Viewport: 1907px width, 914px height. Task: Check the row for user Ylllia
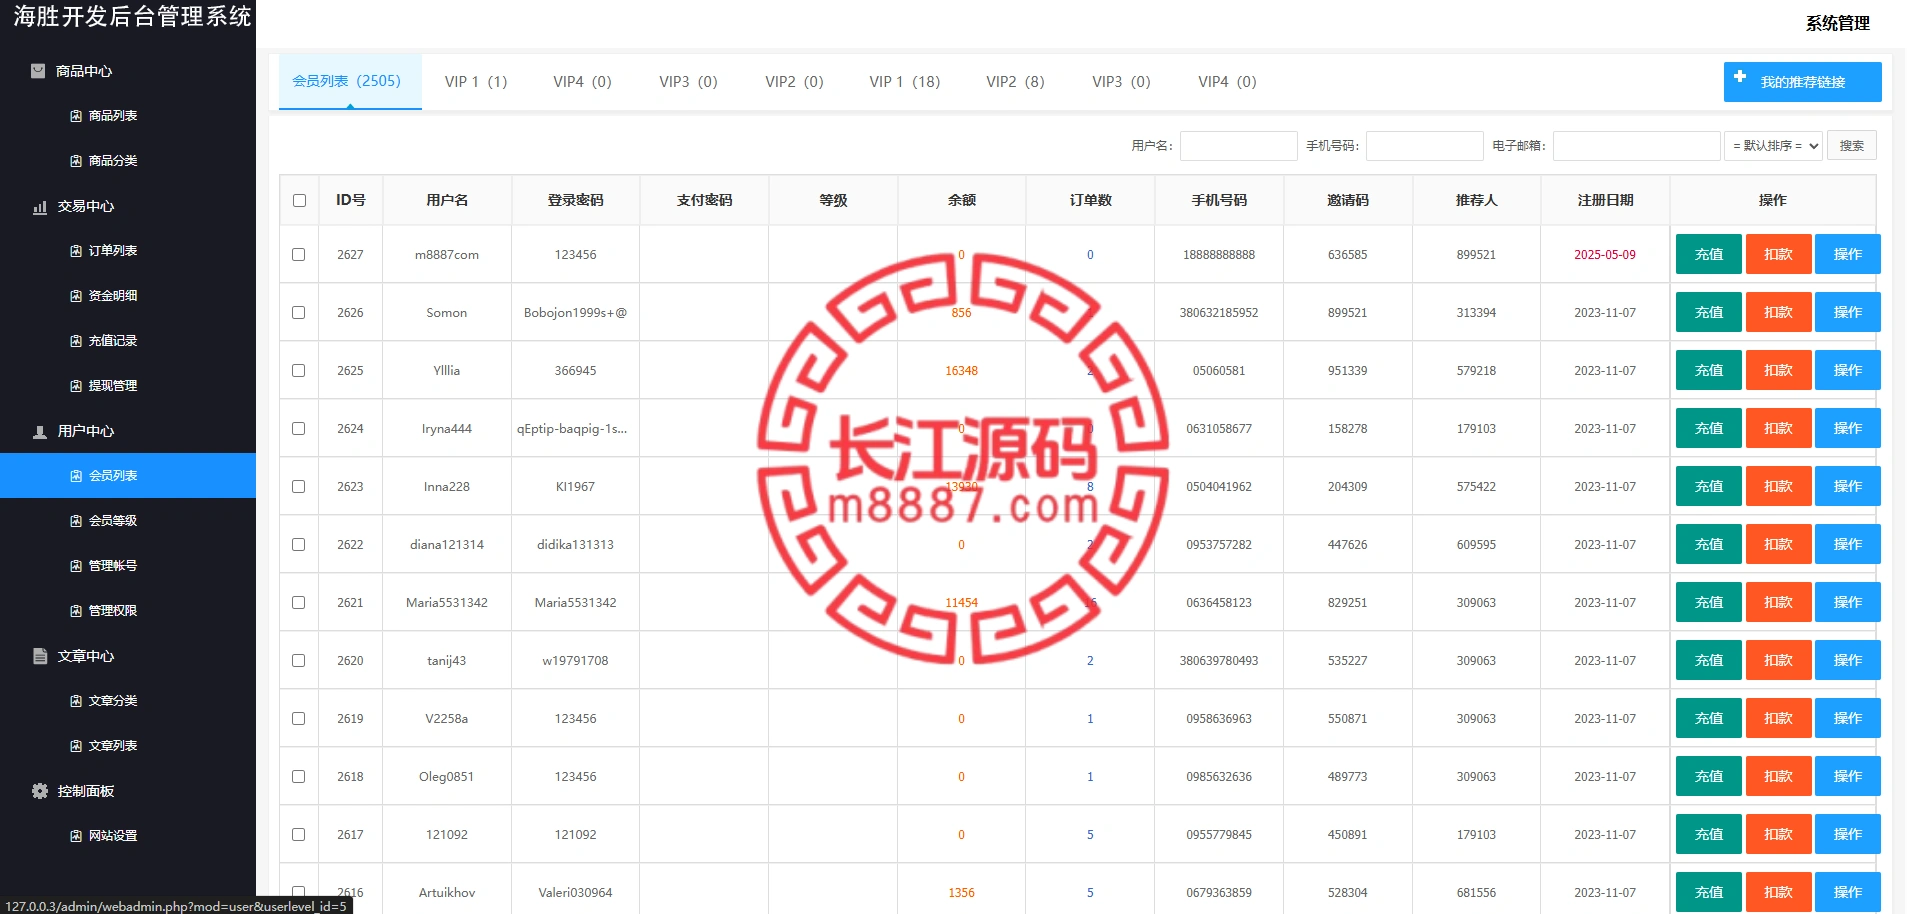pyautogui.click(x=299, y=370)
